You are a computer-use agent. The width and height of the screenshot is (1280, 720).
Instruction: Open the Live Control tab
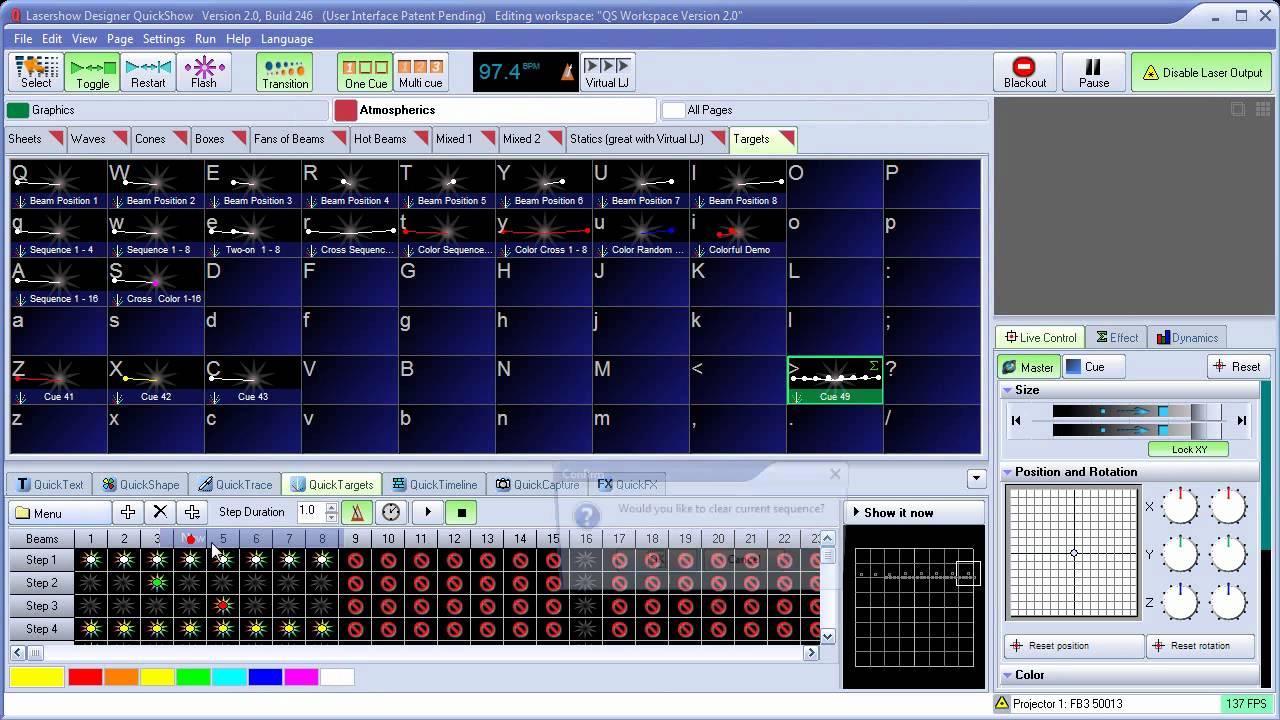coord(1040,338)
